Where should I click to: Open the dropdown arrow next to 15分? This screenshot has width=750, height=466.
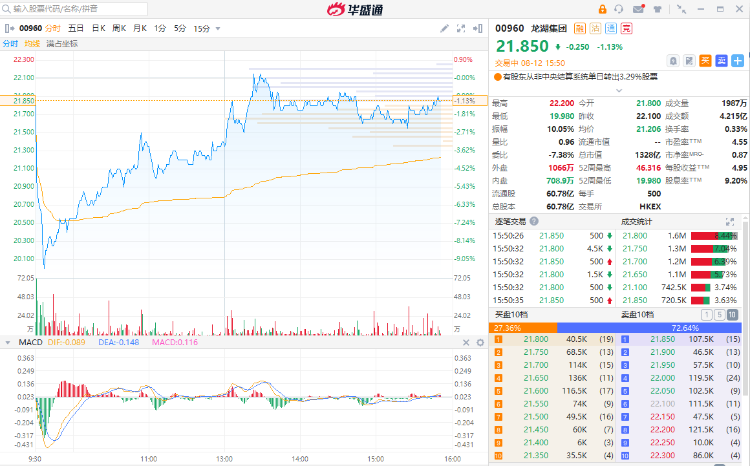pyautogui.click(x=218, y=29)
